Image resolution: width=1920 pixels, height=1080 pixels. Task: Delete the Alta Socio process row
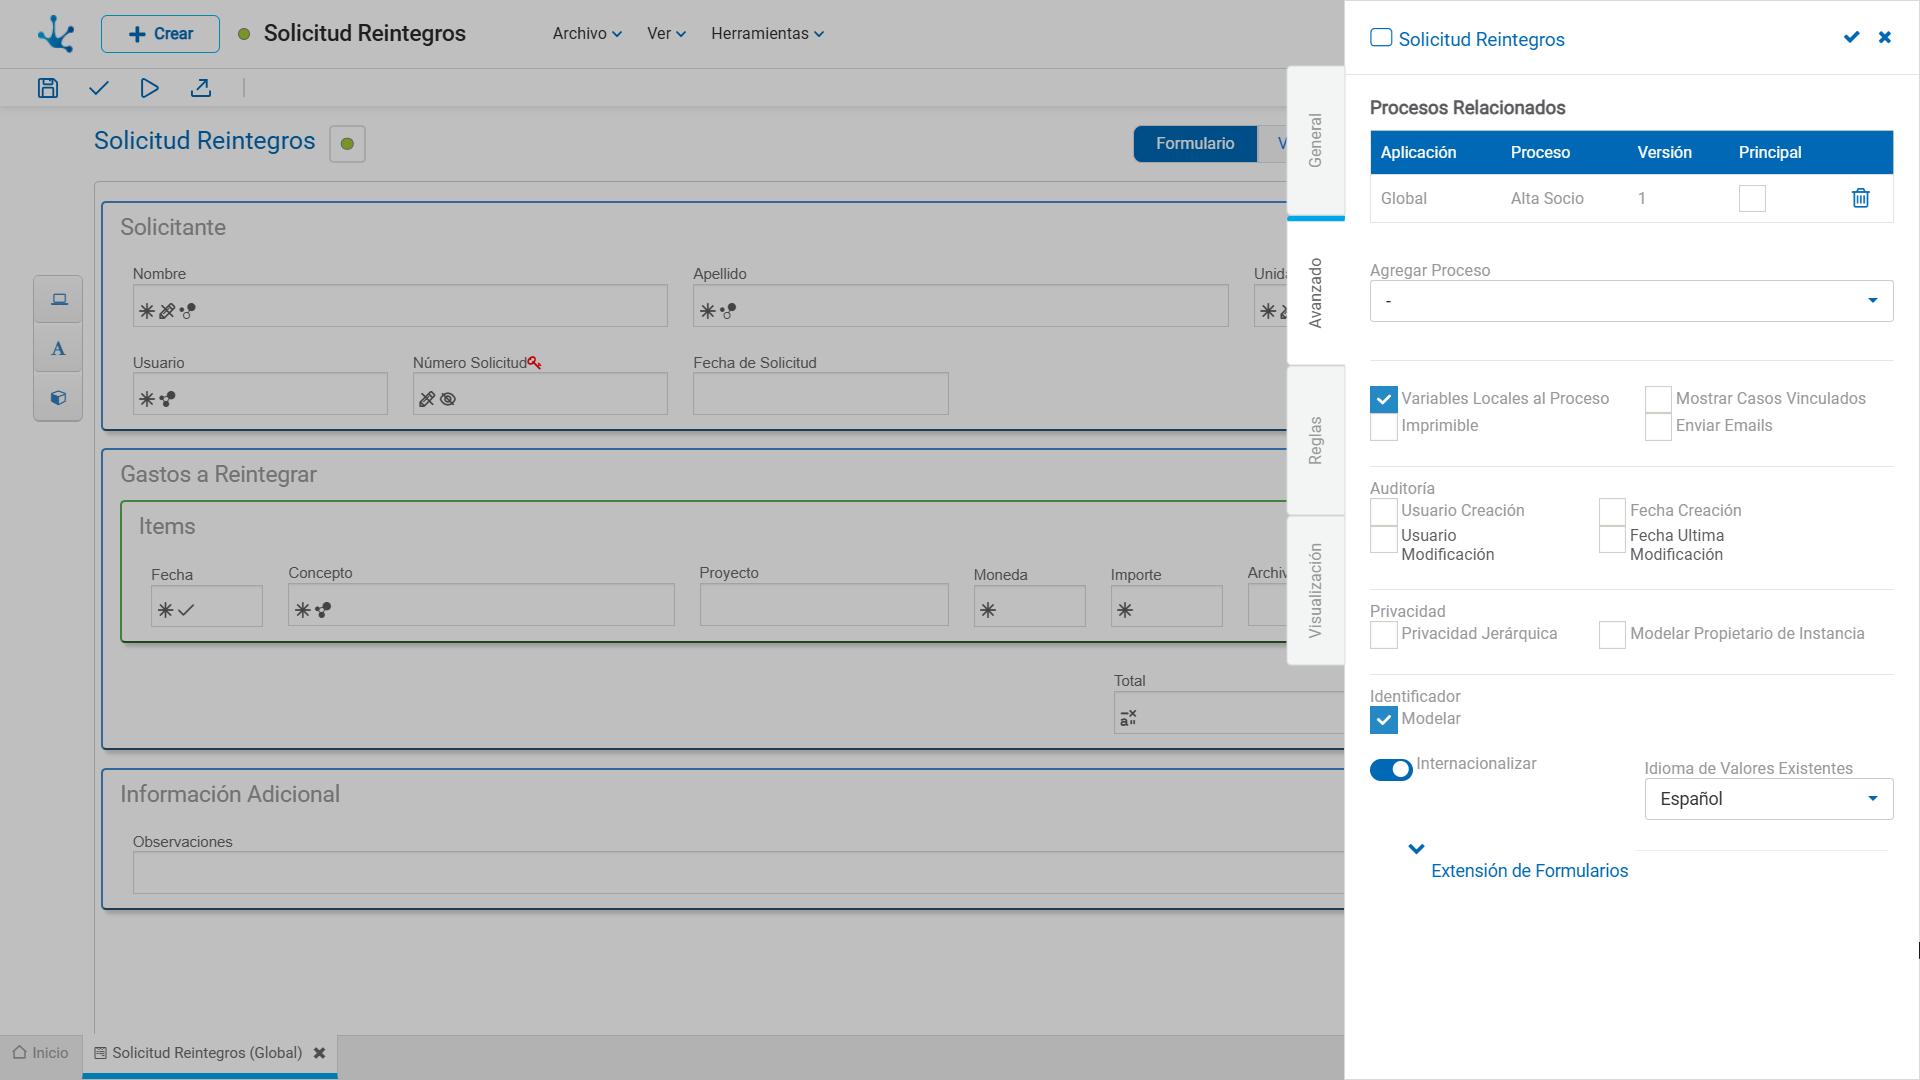coord(1860,198)
